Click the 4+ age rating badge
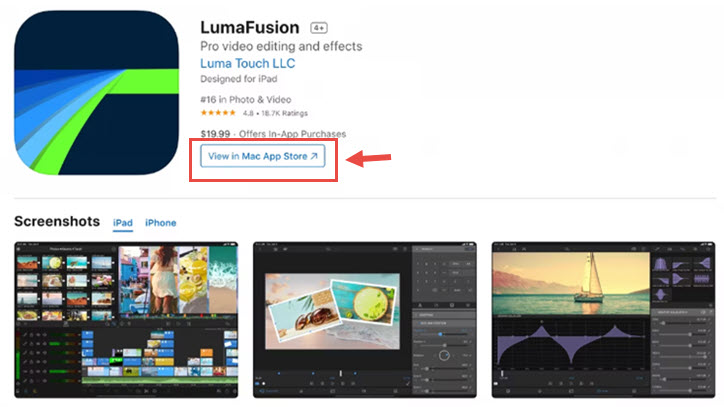Viewport: 724px width, 407px height. point(319,28)
